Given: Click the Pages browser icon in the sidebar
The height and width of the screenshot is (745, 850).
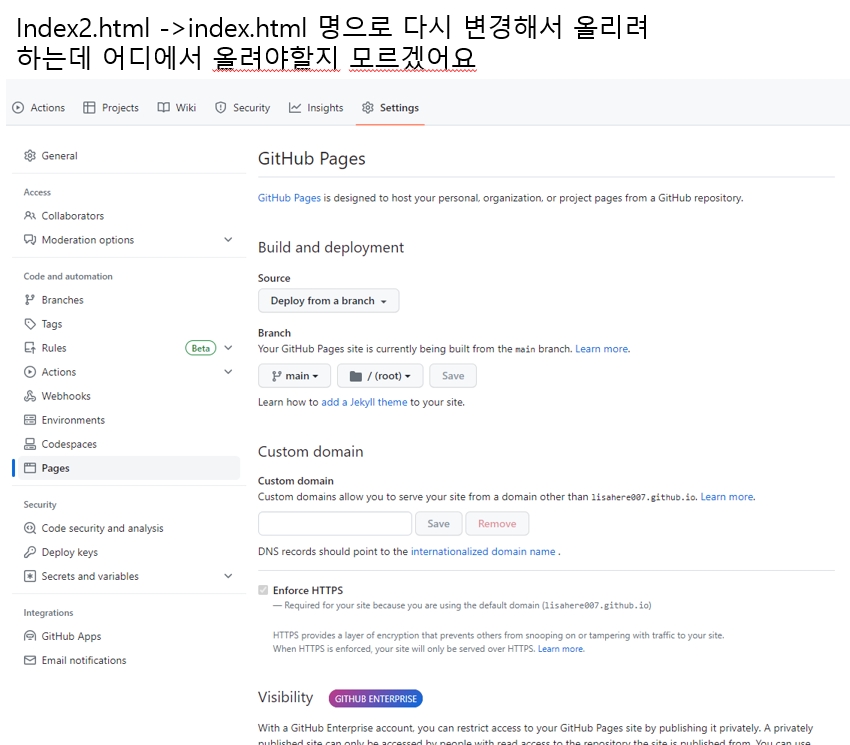Looking at the screenshot, I should pyautogui.click(x=30, y=468).
